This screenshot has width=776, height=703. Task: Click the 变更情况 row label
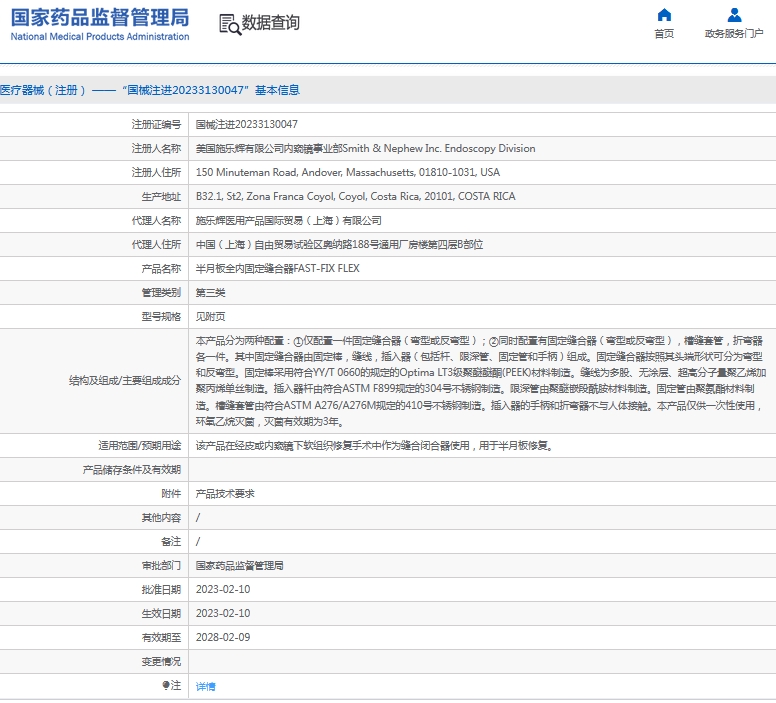[161, 661]
